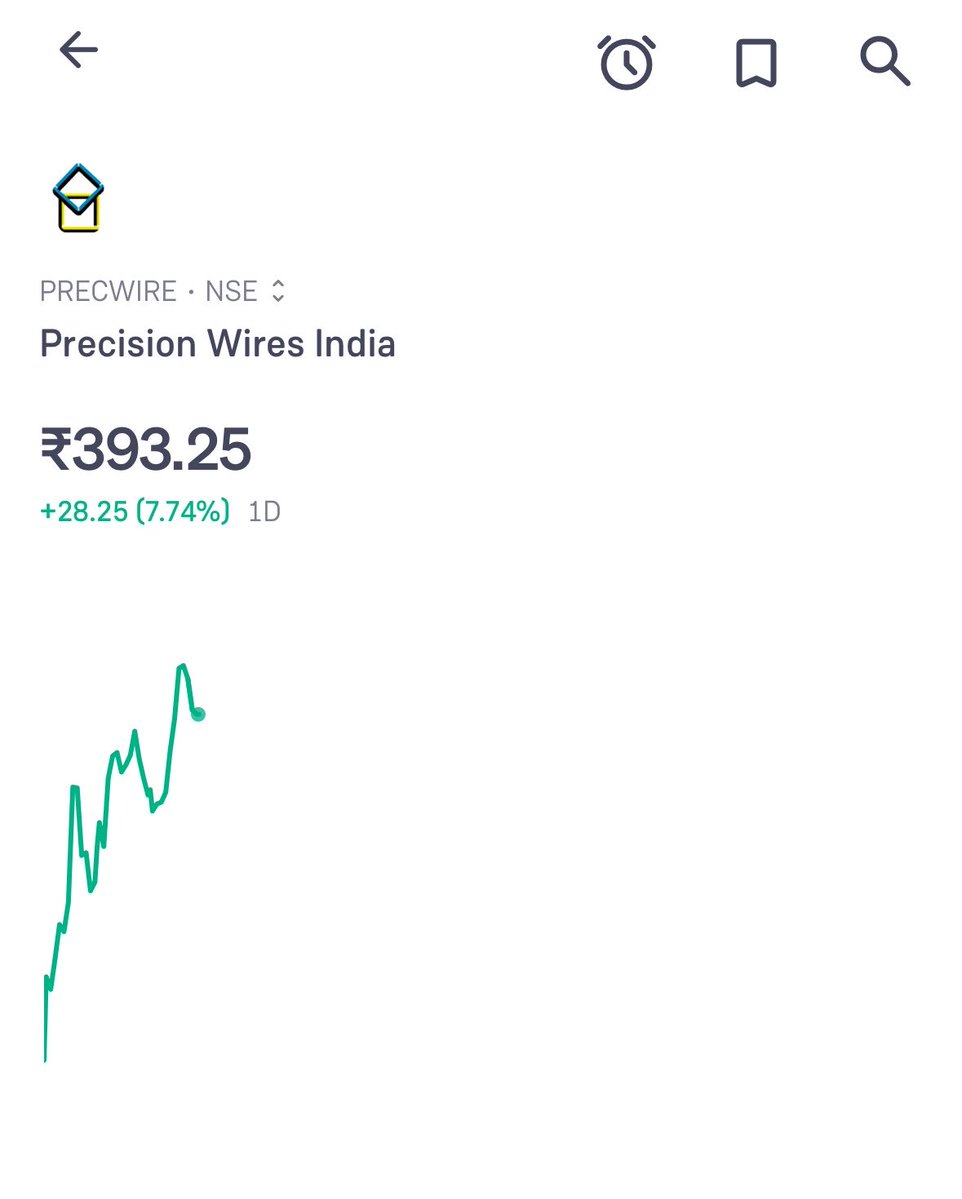Click the PRECWIRE ticker symbol
The image size is (962, 1199).
108,292
